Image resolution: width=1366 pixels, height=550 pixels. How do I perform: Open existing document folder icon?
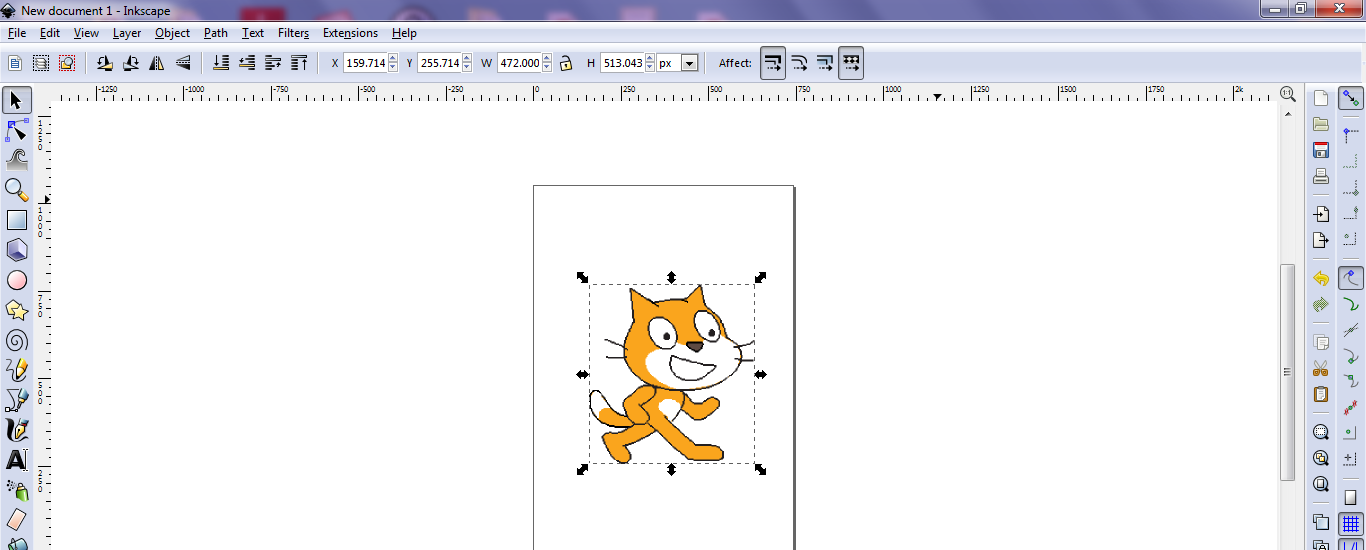1321,124
